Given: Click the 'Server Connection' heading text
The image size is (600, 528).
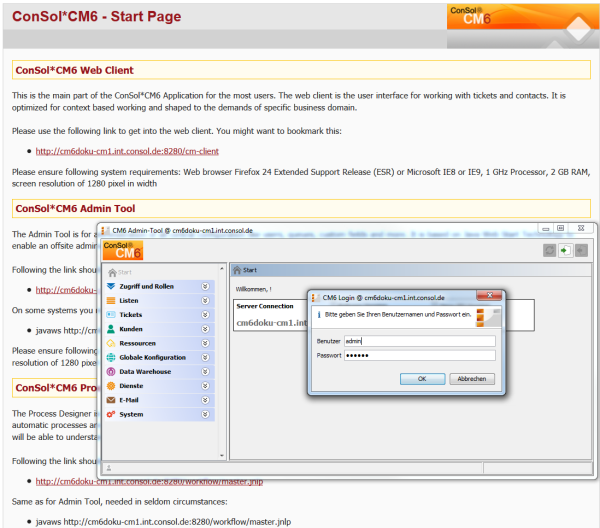Looking at the screenshot, I should (x=265, y=306).
